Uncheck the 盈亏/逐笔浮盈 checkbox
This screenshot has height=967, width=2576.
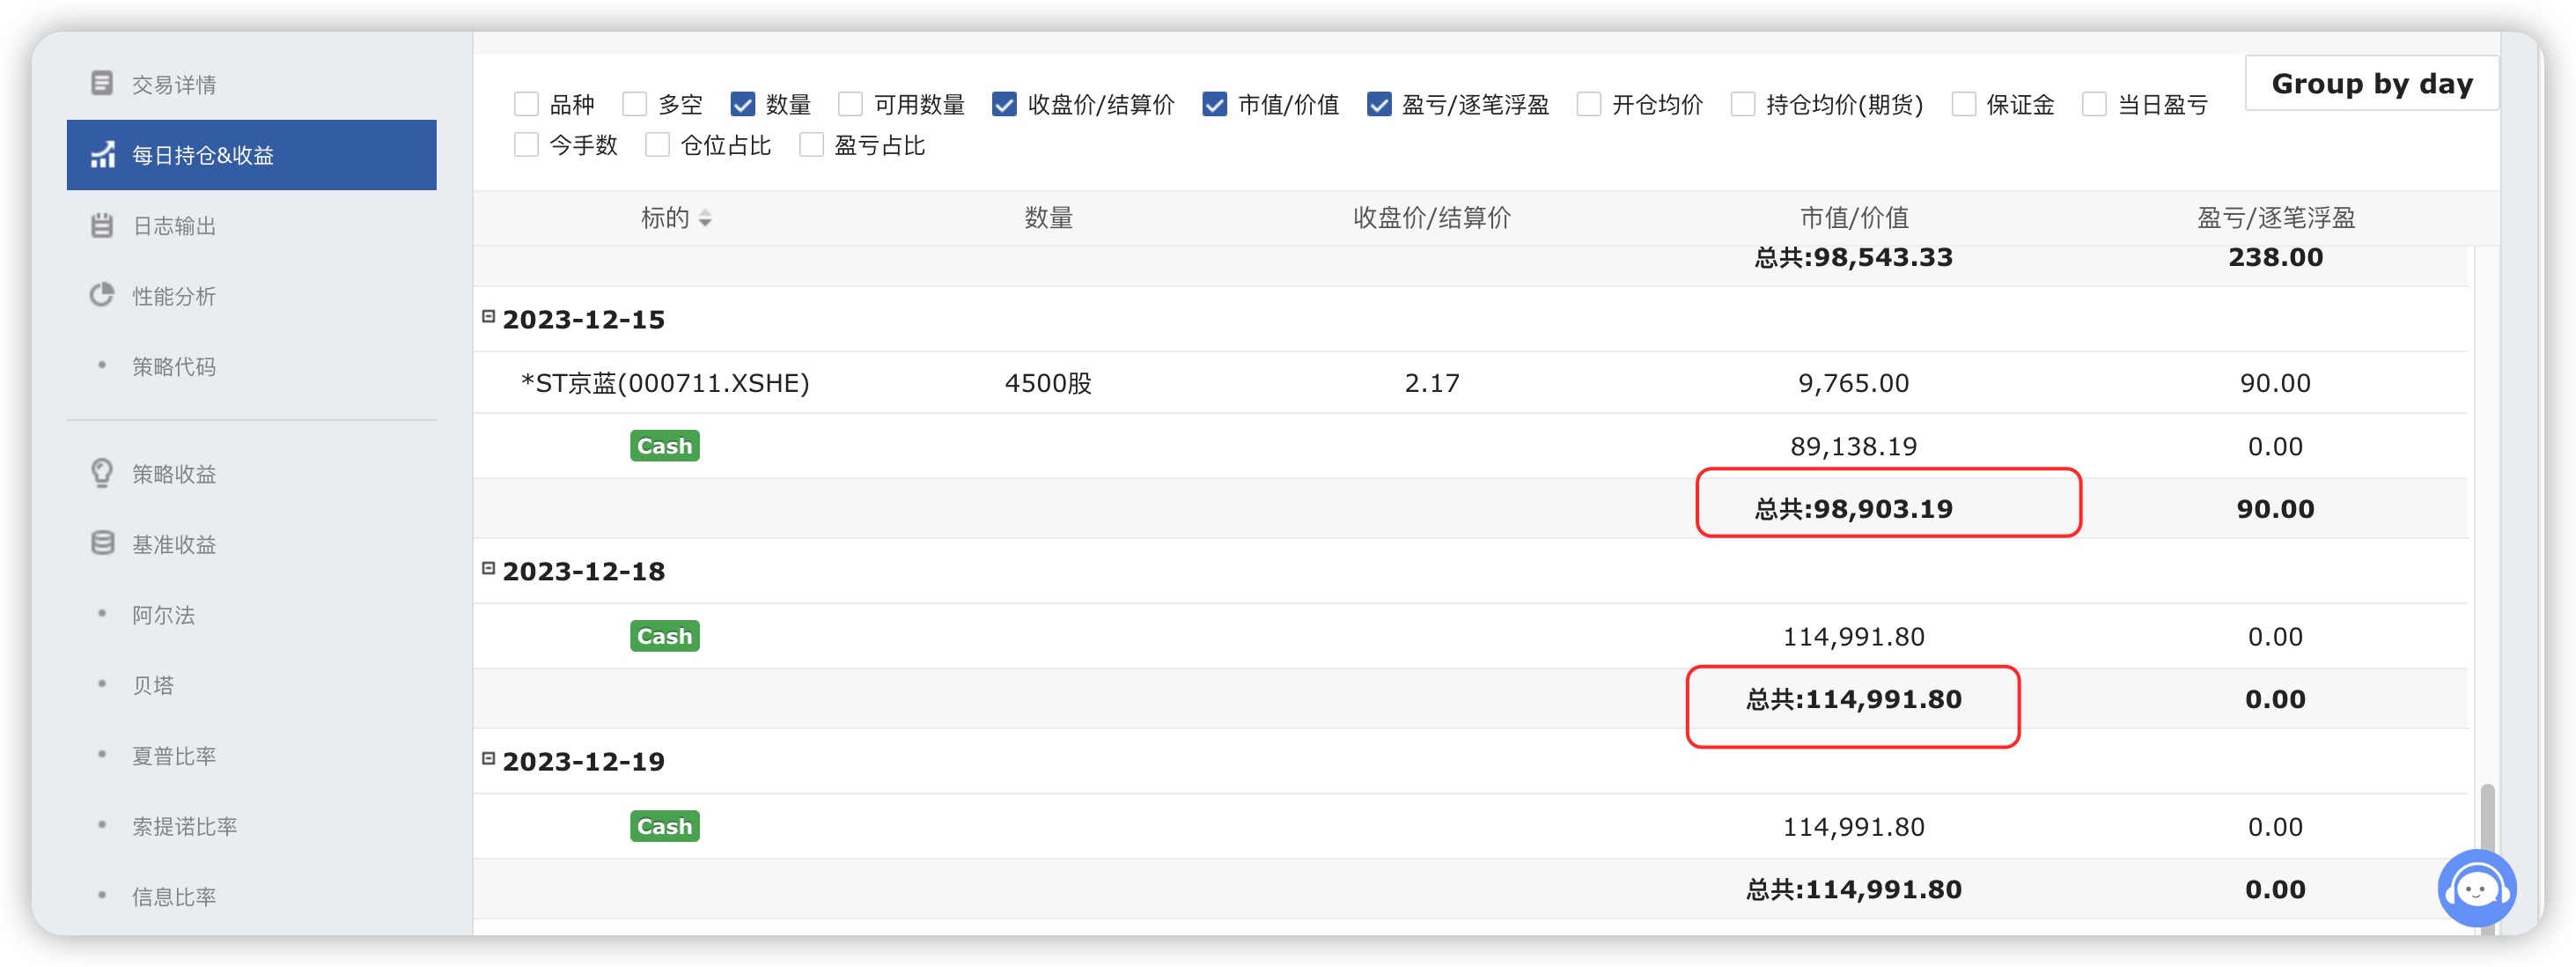1379,104
